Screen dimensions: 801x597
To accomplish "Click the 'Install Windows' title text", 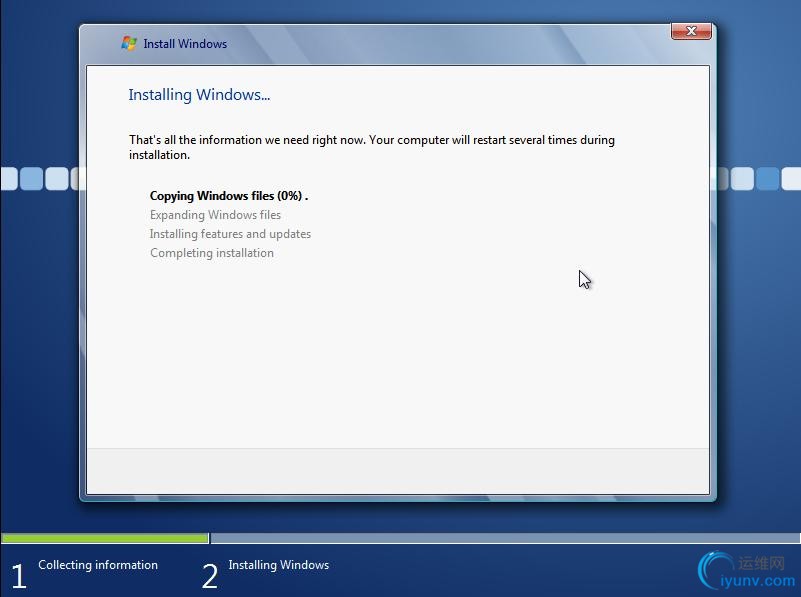I will point(185,44).
